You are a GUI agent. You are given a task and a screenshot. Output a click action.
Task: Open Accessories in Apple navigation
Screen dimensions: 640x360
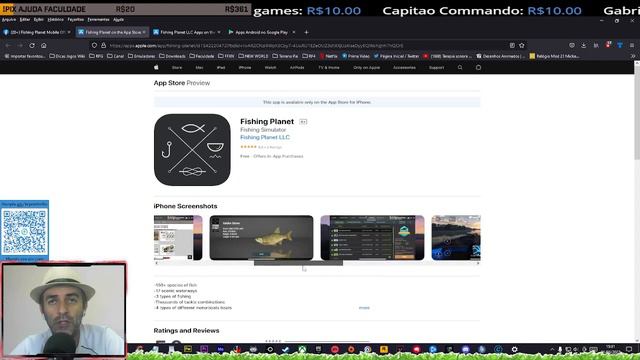404,67
